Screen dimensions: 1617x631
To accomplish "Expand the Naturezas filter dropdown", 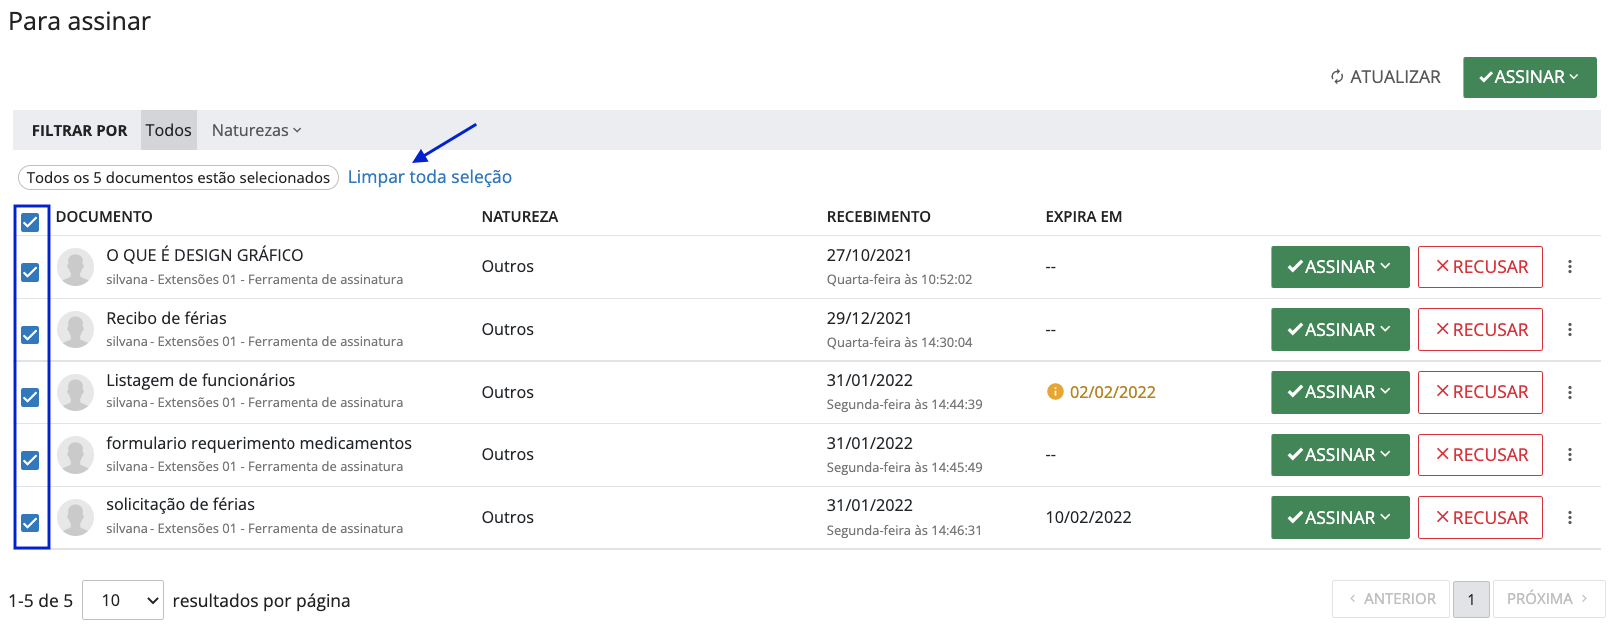I will click(x=256, y=130).
